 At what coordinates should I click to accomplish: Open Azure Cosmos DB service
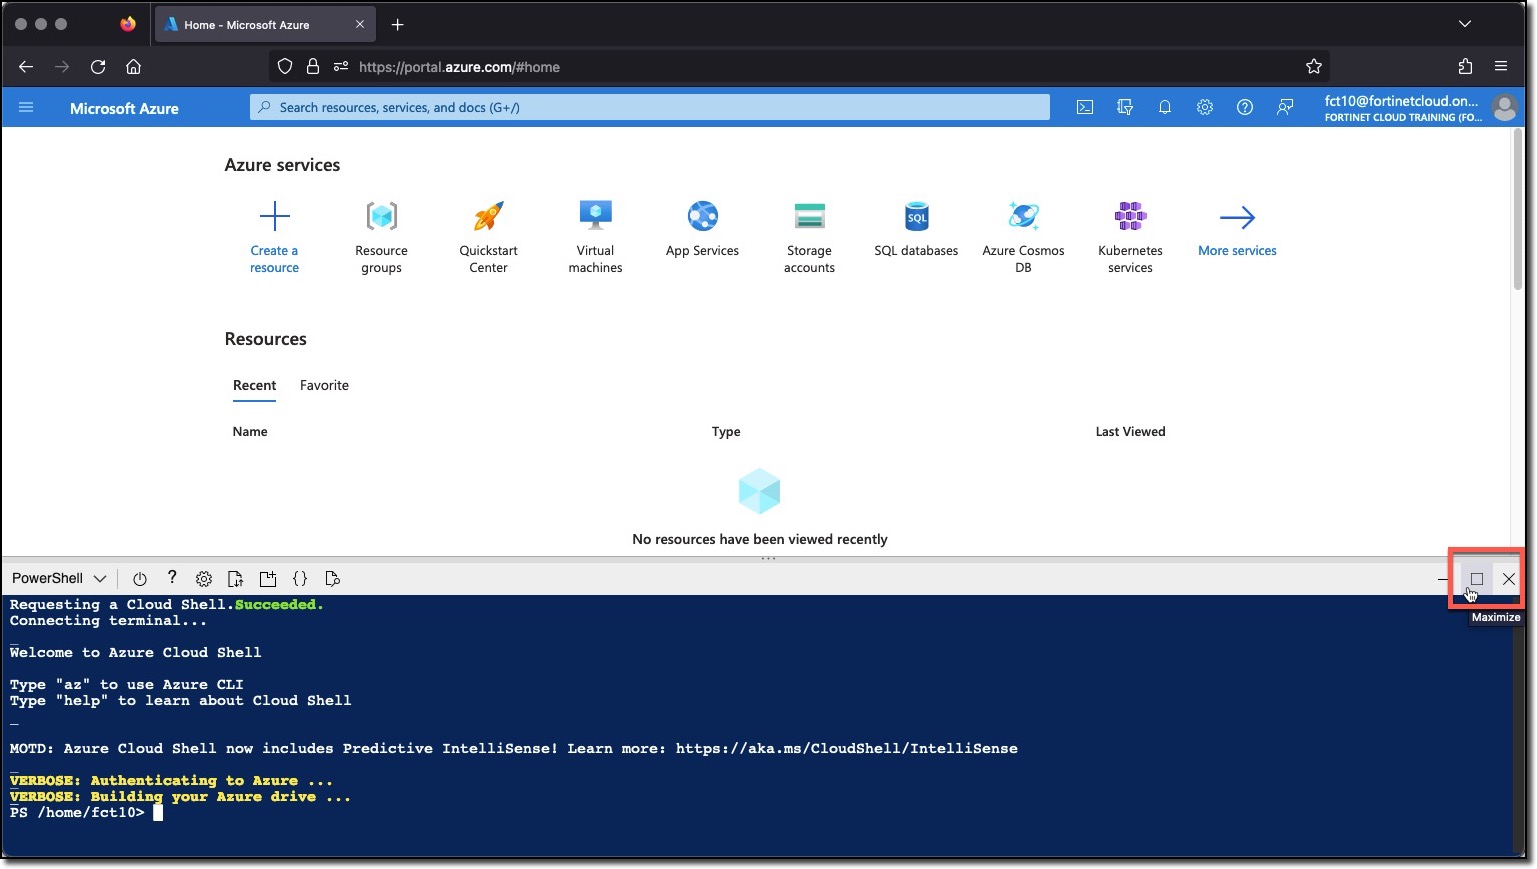click(1023, 237)
